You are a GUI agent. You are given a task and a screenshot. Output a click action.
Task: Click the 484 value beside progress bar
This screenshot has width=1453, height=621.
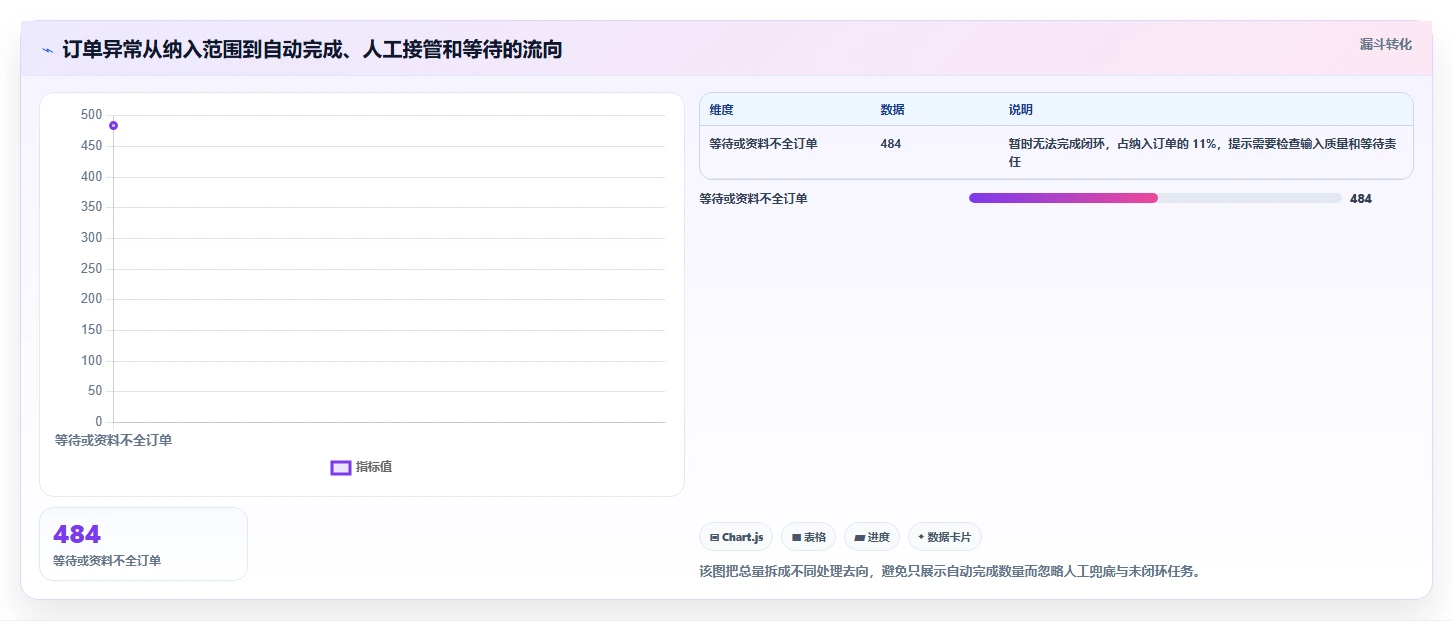tap(1361, 199)
